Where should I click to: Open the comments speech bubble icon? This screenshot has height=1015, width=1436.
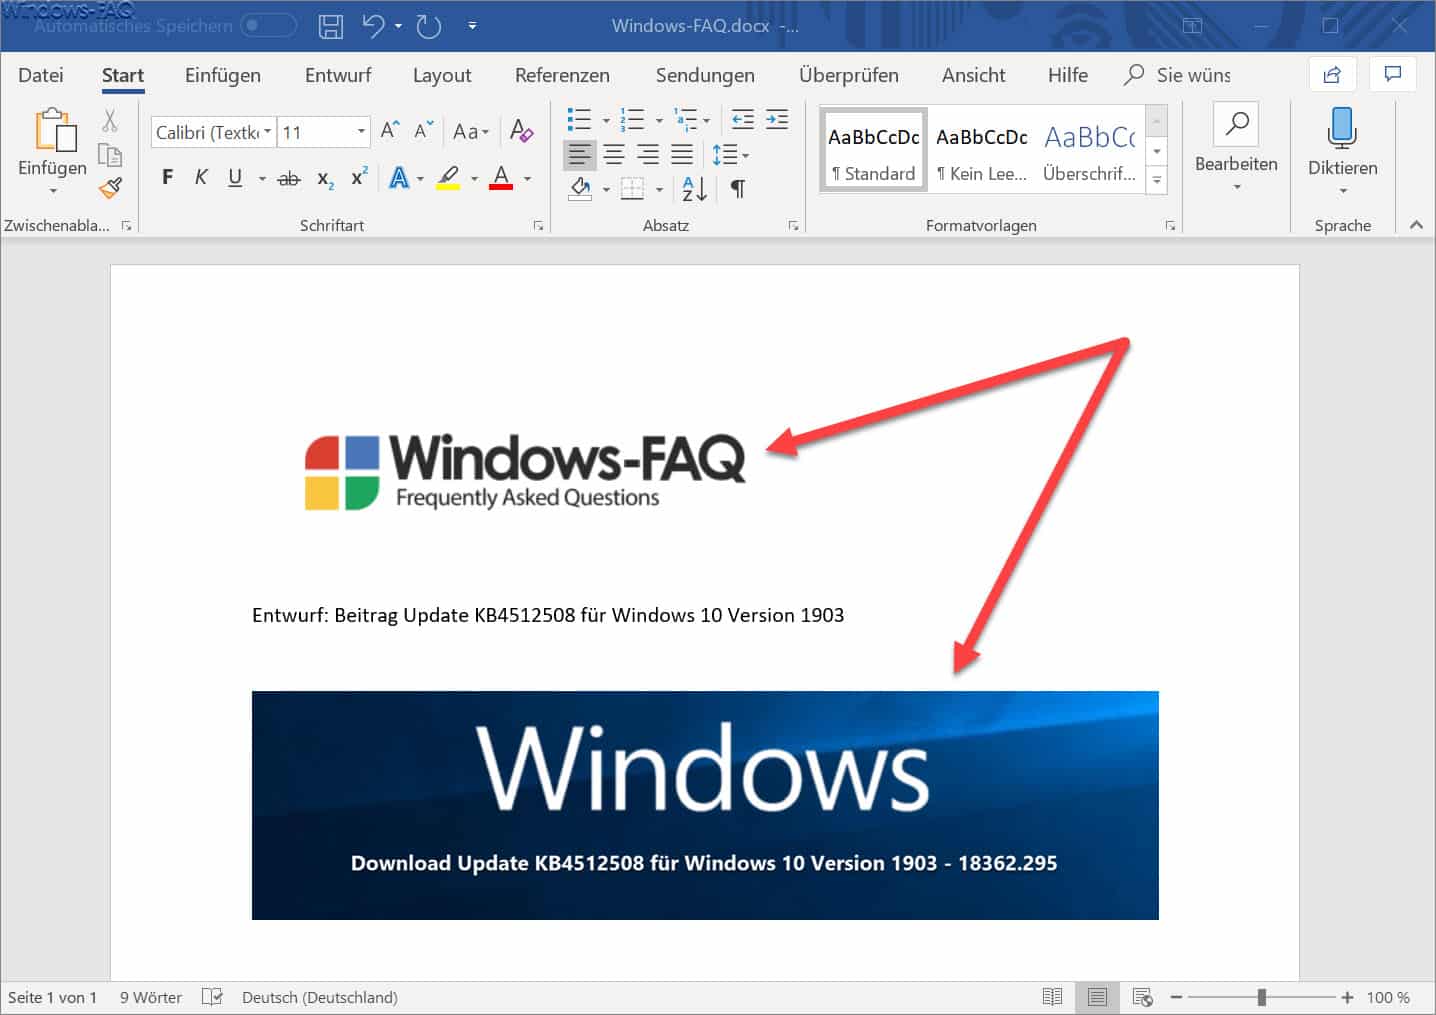[1393, 74]
